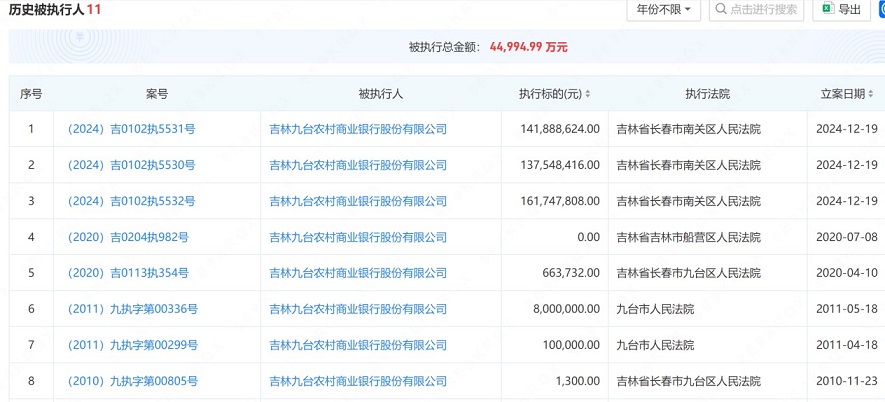Open 吉林九台农村商业银行 company link in row 2
The width and height of the screenshot is (885, 402).
(358, 165)
